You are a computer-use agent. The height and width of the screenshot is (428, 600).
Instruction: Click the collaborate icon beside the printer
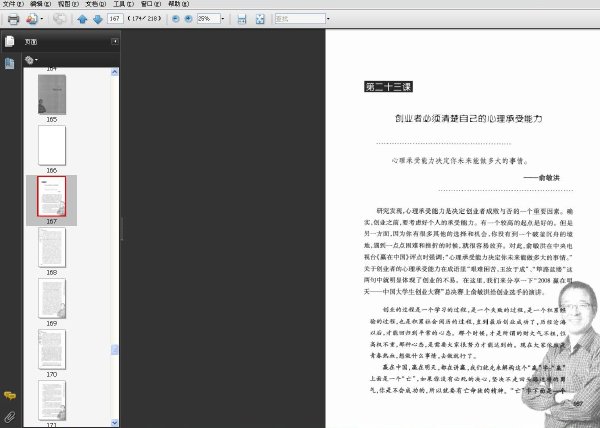tap(32, 19)
